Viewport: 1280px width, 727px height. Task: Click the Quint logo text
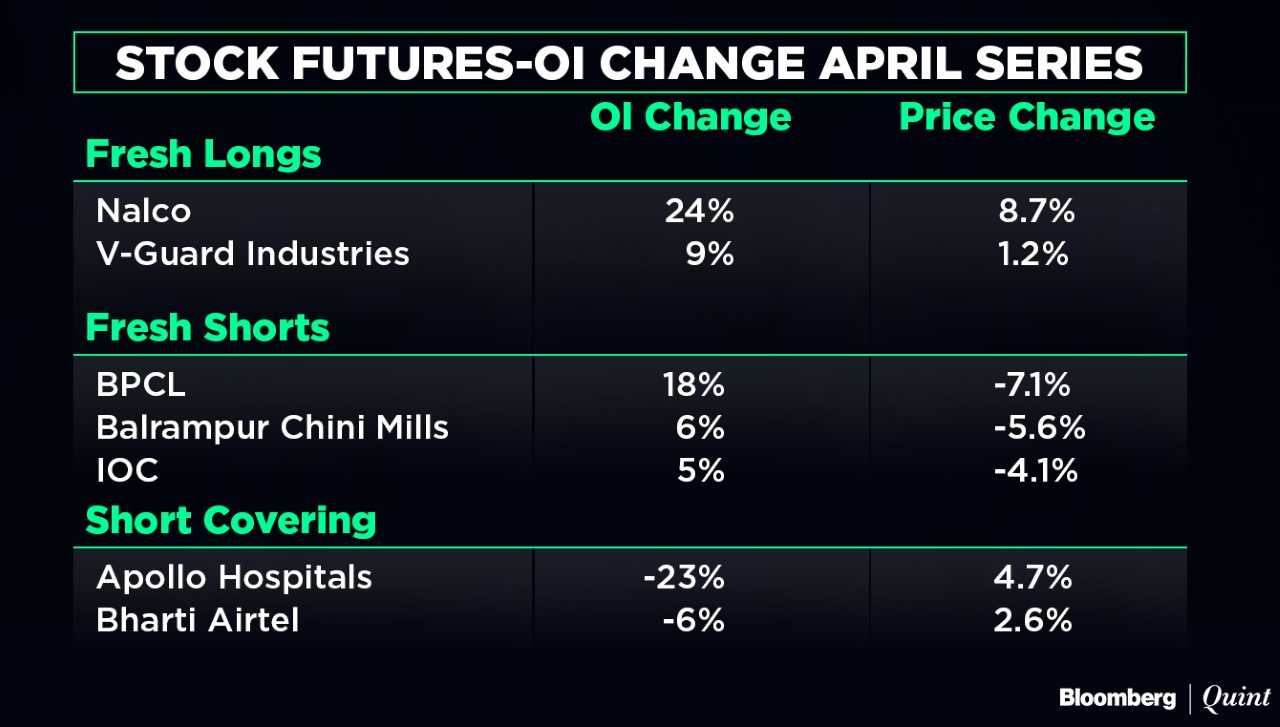point(1235,698)
